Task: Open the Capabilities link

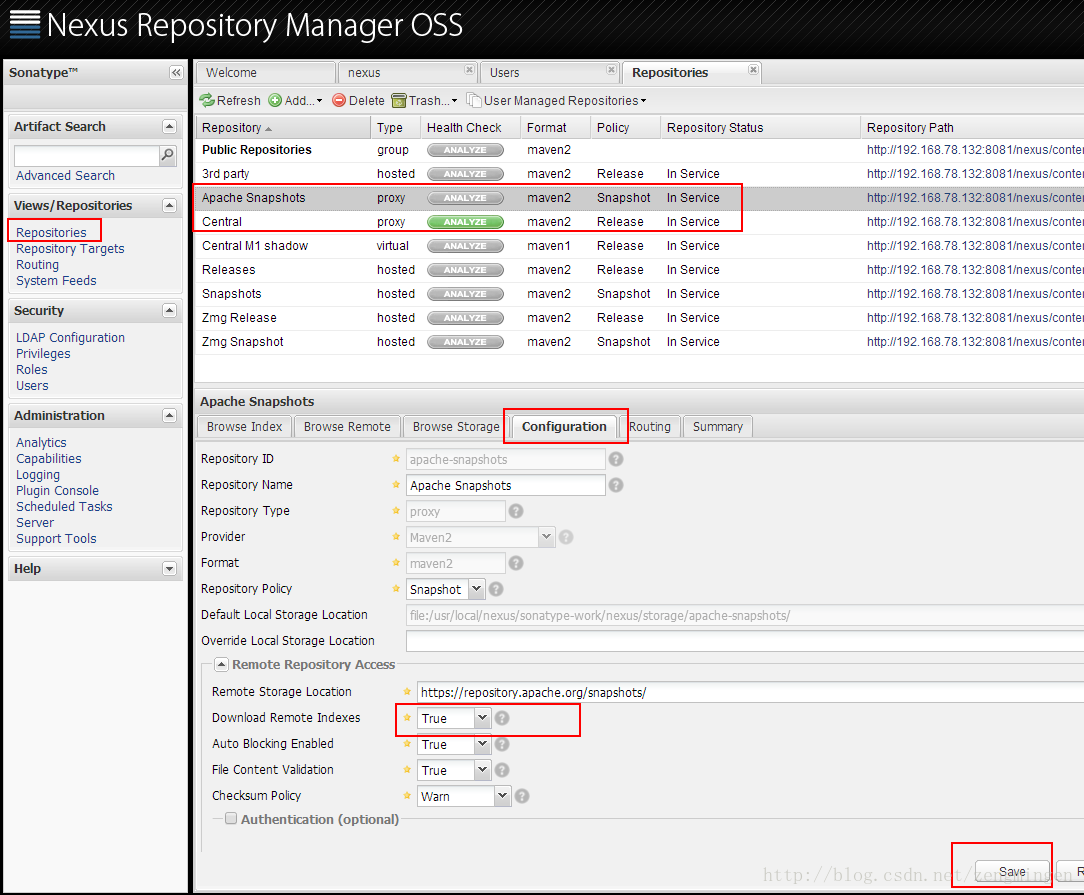Action: click(49, 459)
